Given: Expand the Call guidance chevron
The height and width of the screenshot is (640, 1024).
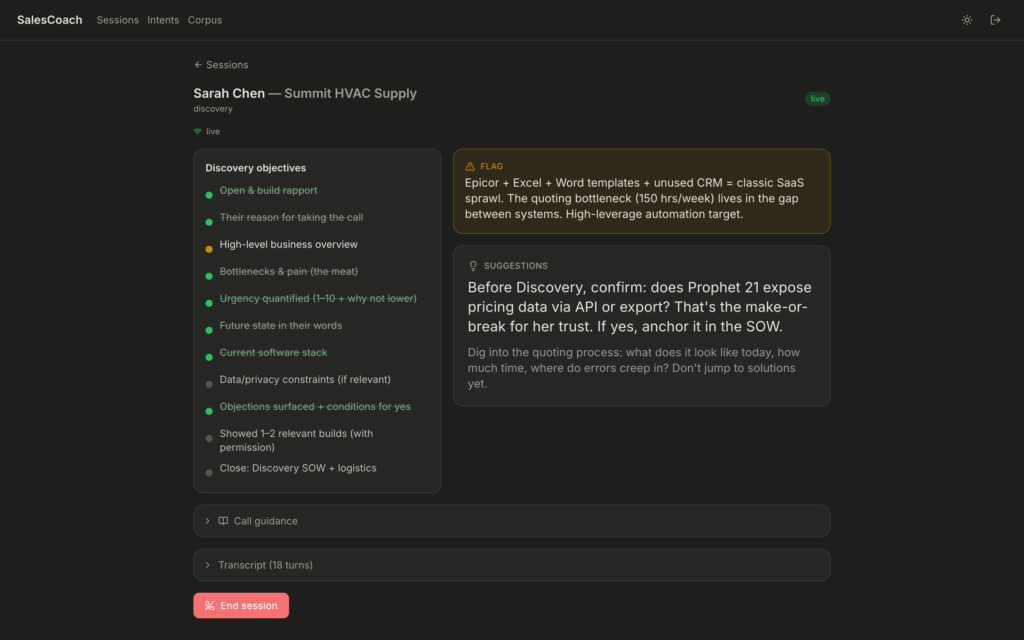Looking at the screenshot, I should [208, 521].
